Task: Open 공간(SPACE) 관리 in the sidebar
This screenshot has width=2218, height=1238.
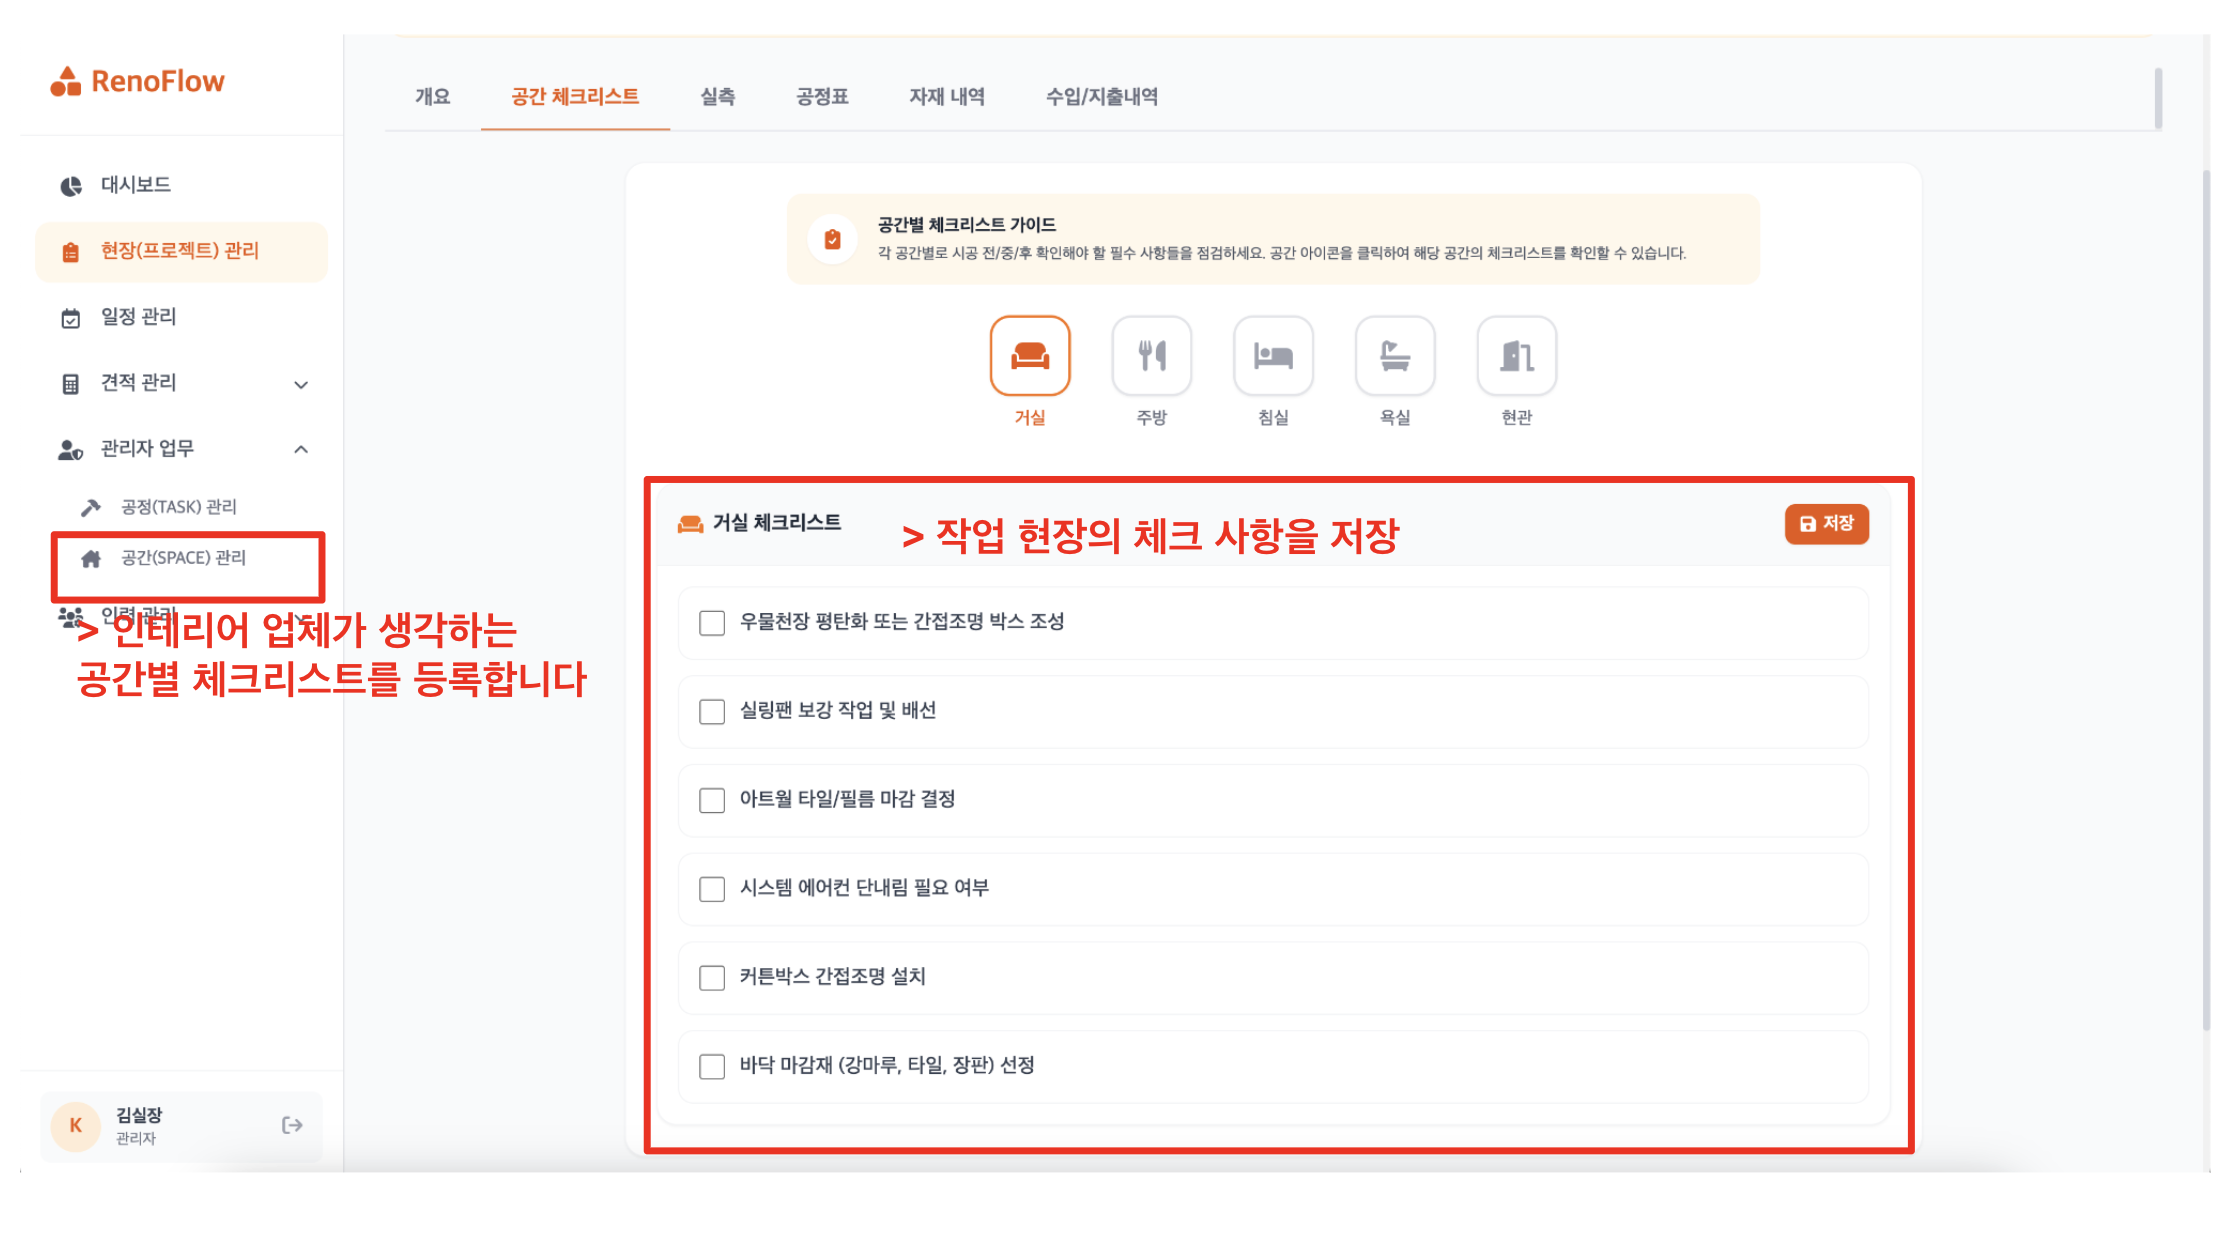Action: 183,558
